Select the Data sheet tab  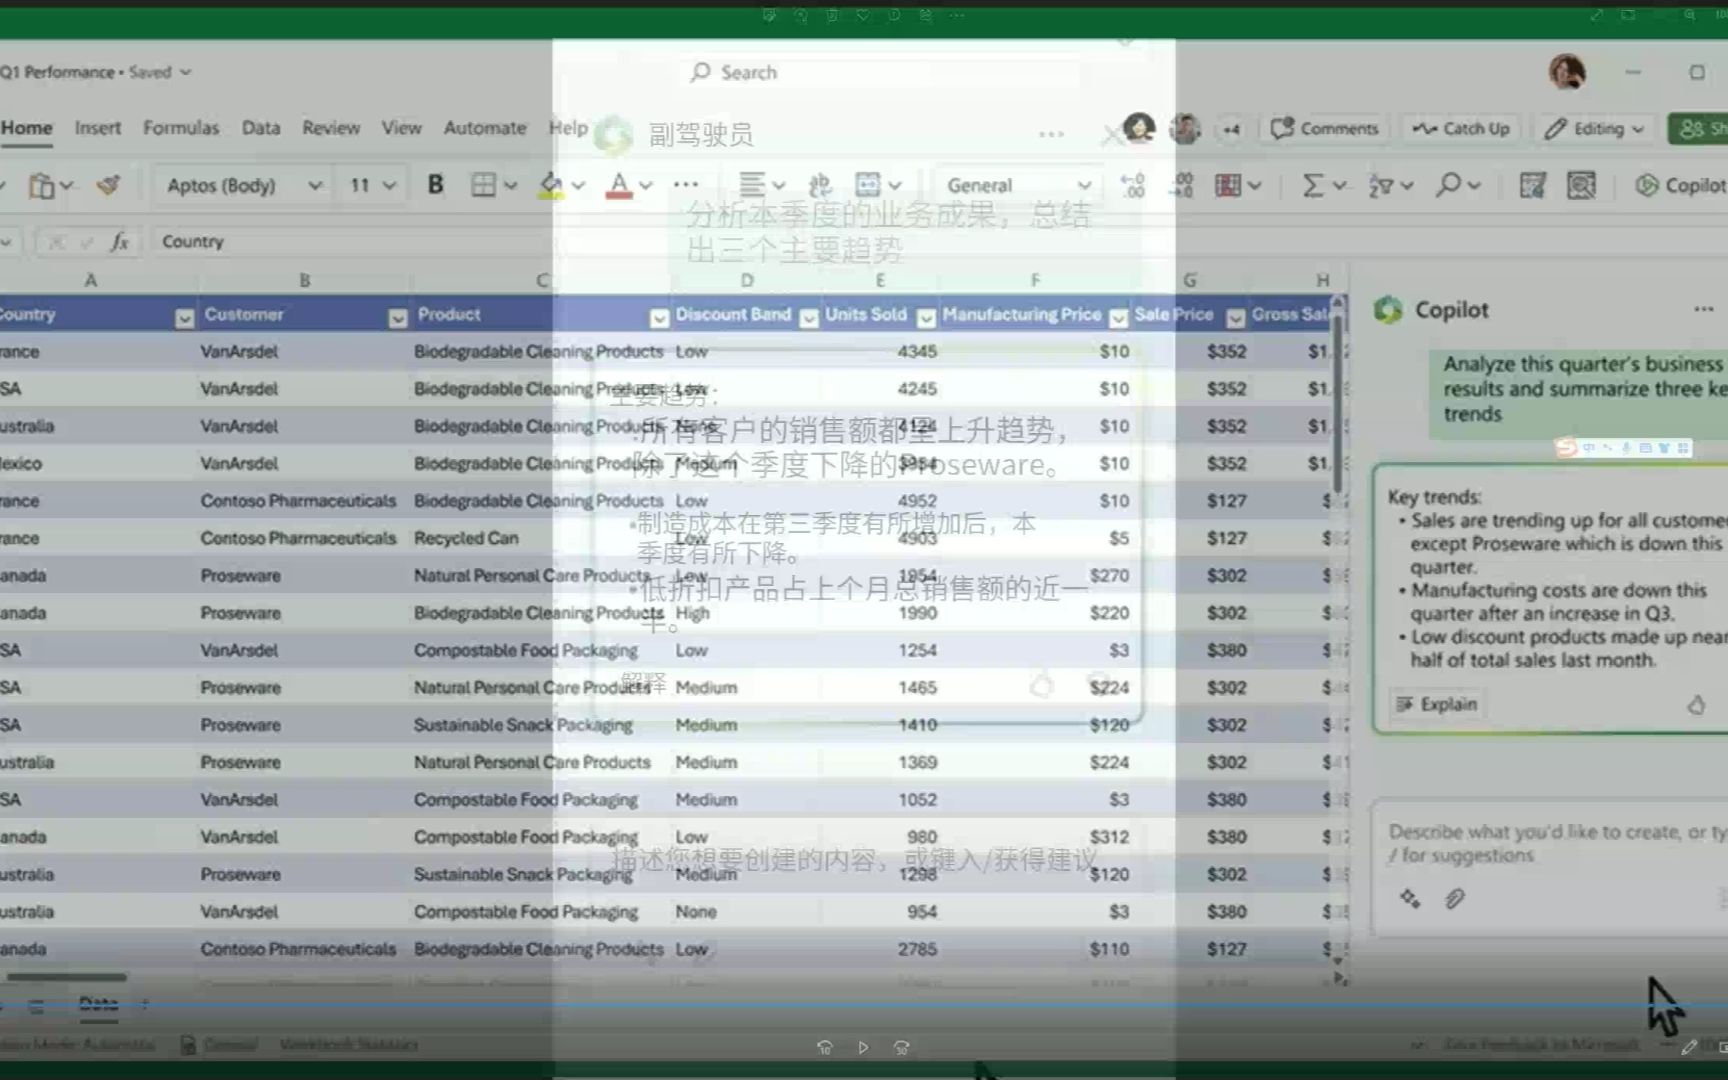tap(98, 1004)
